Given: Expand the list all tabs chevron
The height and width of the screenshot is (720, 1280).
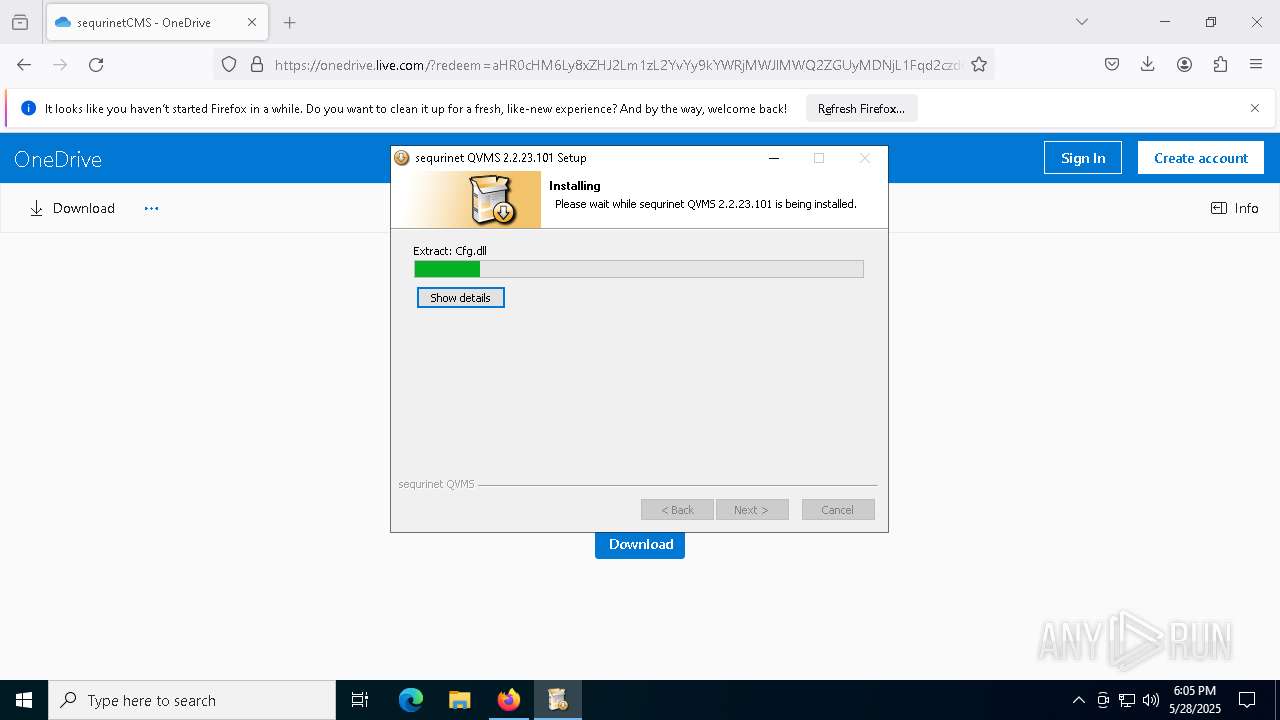Looking at the screenshot, I should pos(1082,22).
